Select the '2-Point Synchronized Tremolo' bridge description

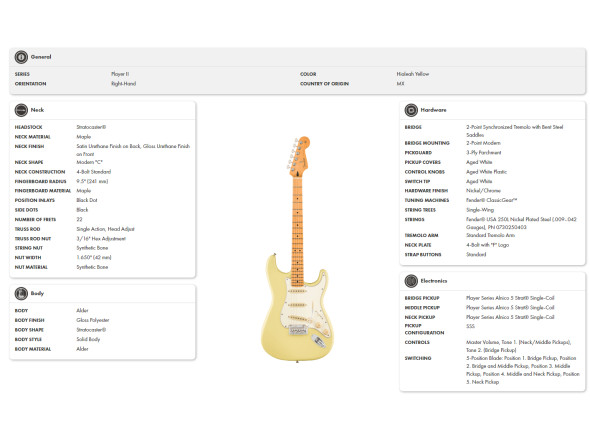pos(498,127)
